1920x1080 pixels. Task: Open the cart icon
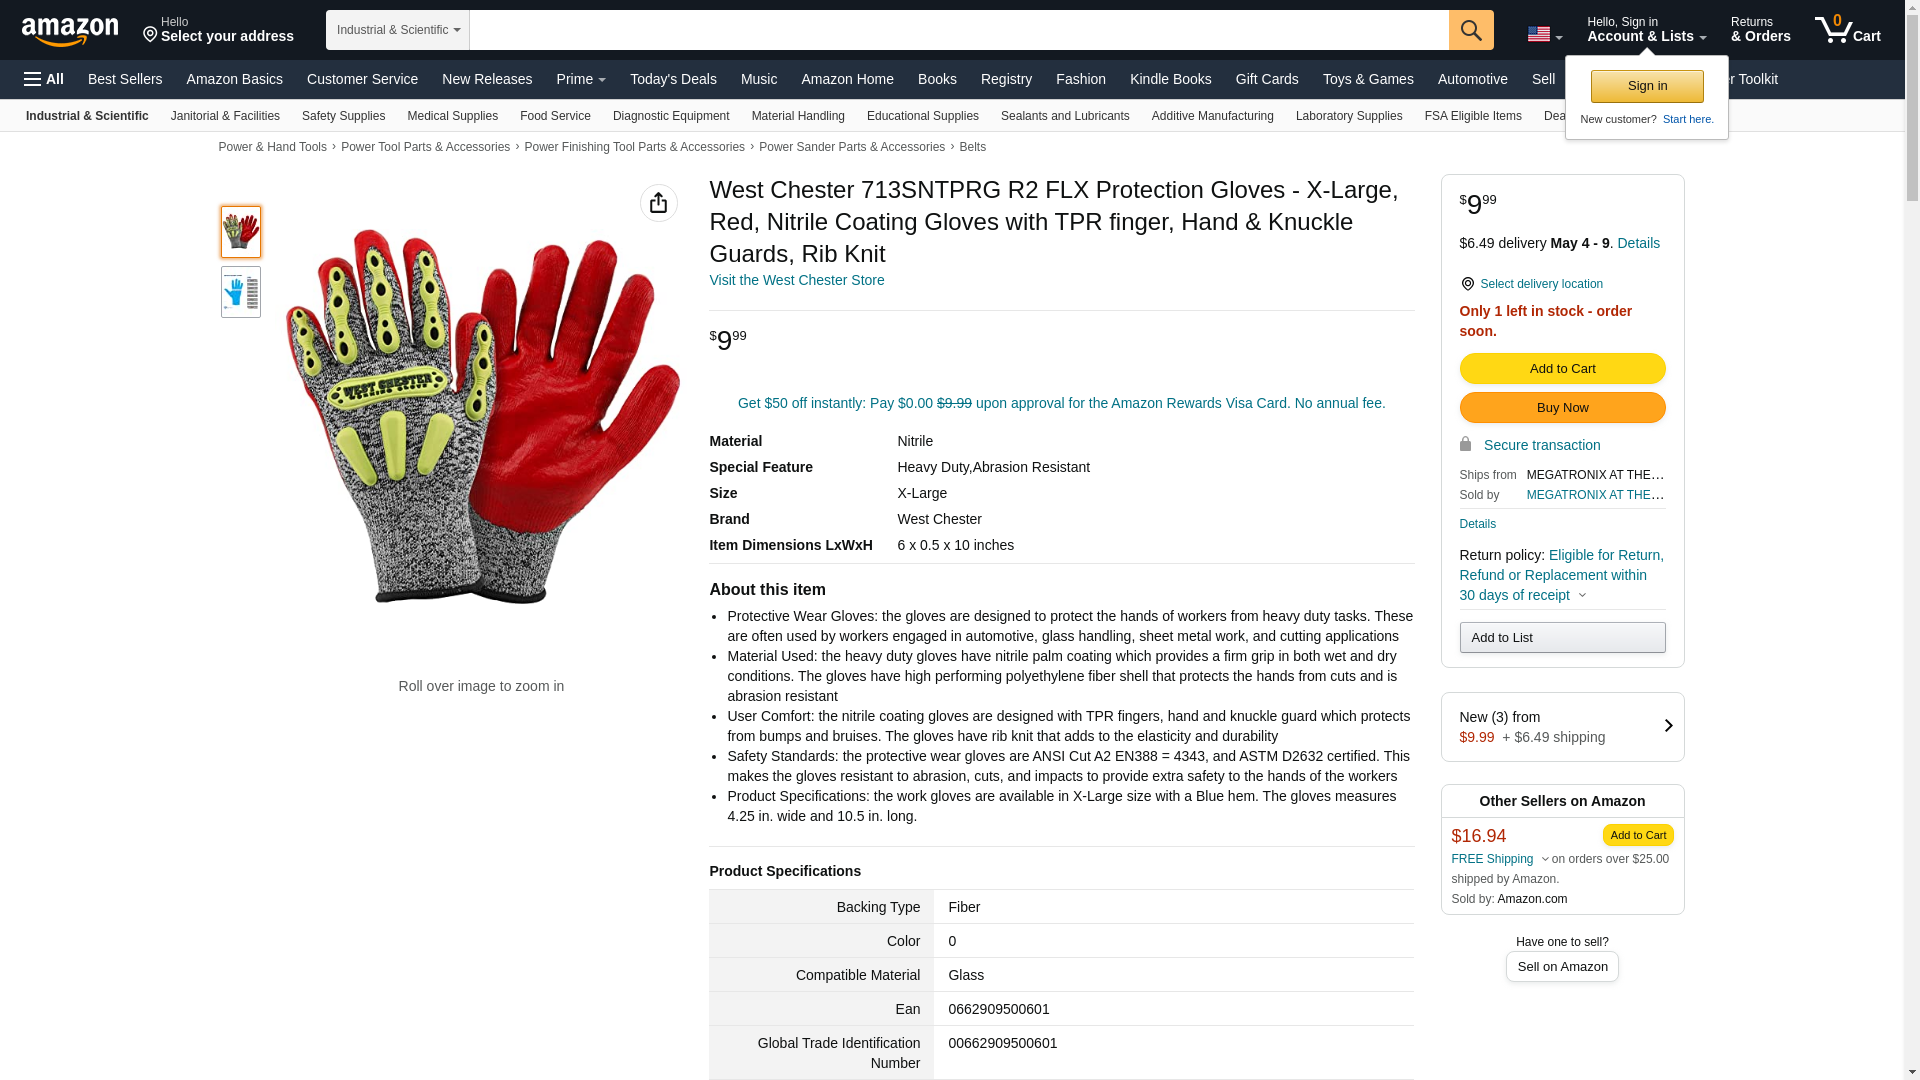(x=1848, y=29)
